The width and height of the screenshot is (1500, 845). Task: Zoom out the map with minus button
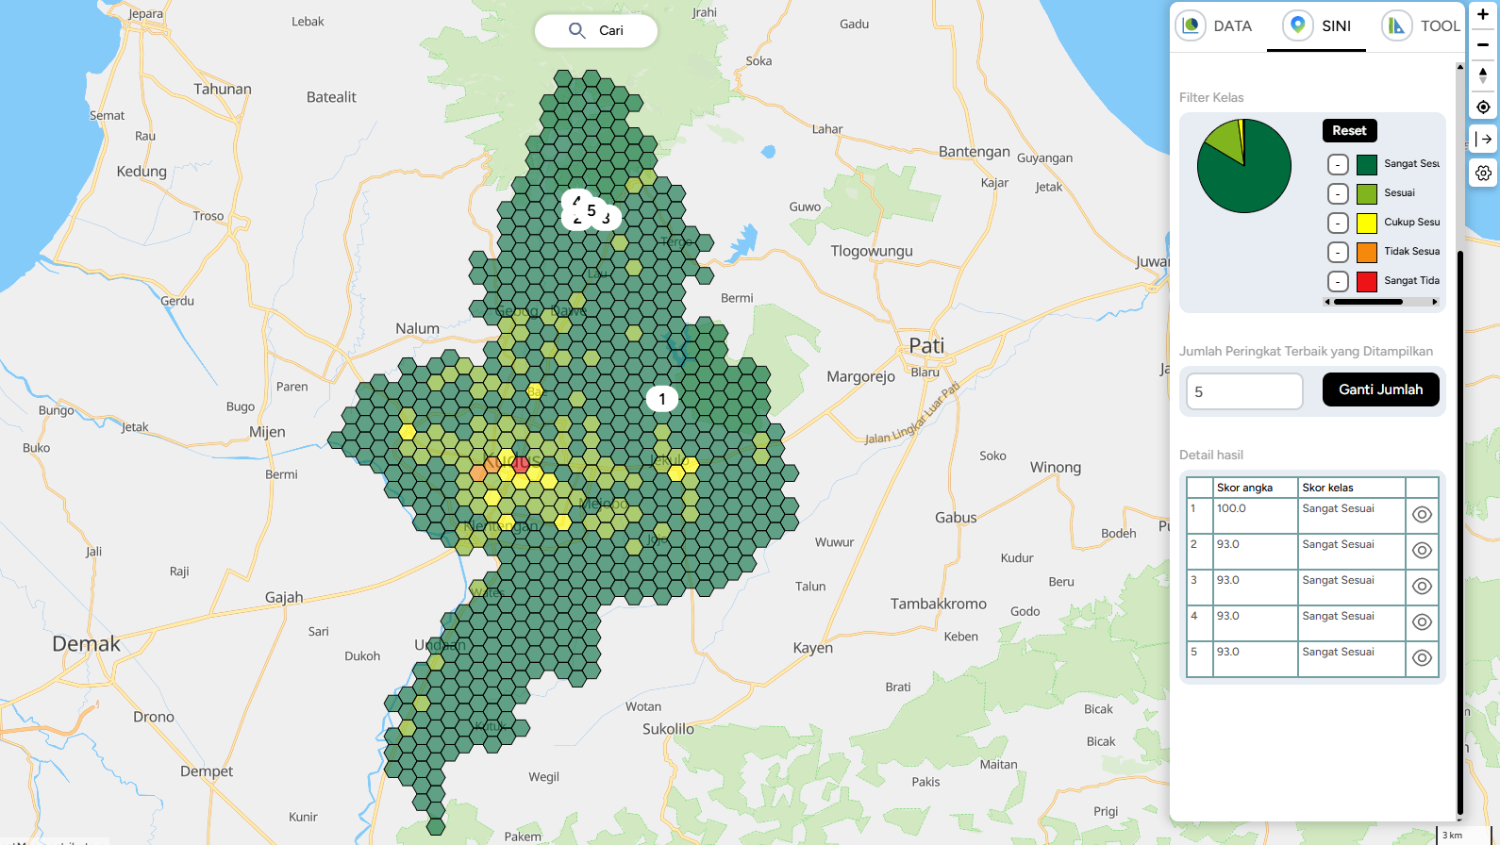(x=1483, y=45)
